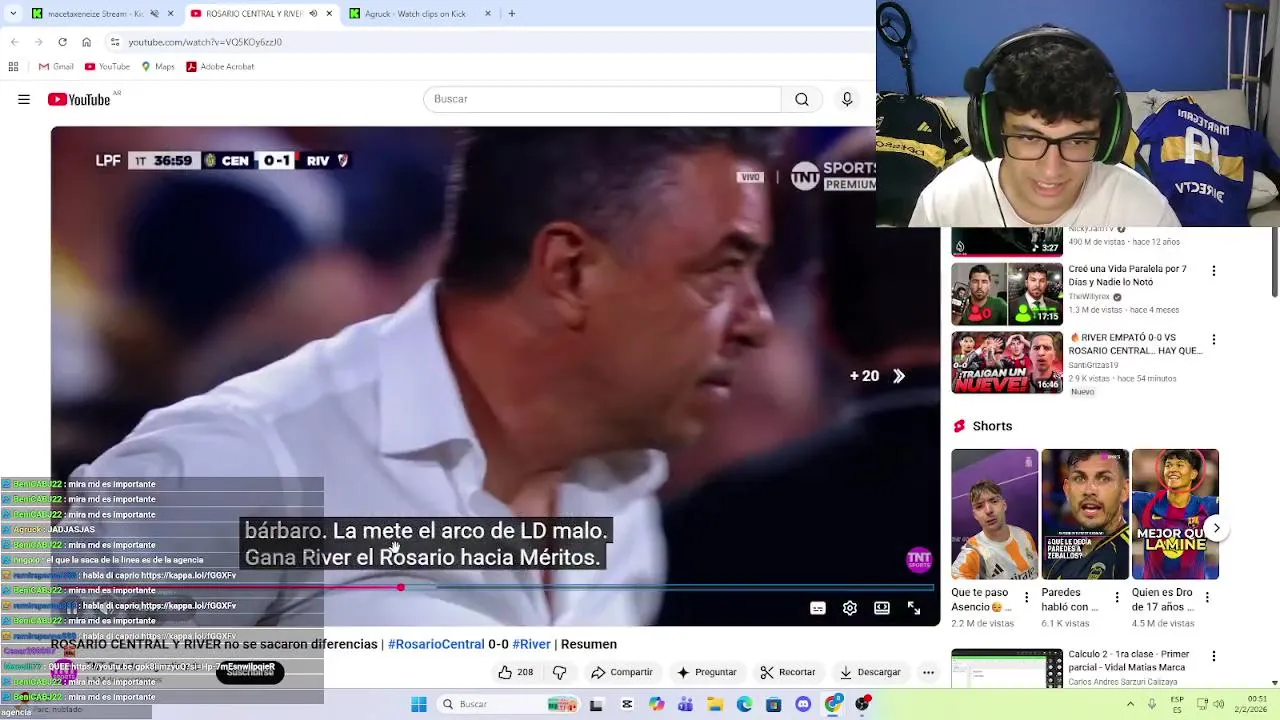Open 'RIVER EMPATÓ 0-0' video thumbnail
1280x720 pixels.
1007,362
